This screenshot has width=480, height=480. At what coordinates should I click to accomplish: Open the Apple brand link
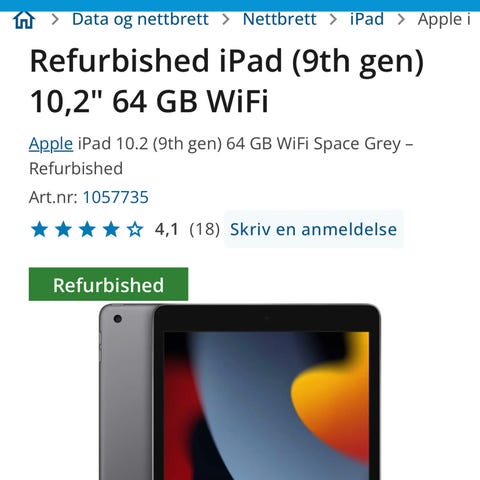[51, 144]
